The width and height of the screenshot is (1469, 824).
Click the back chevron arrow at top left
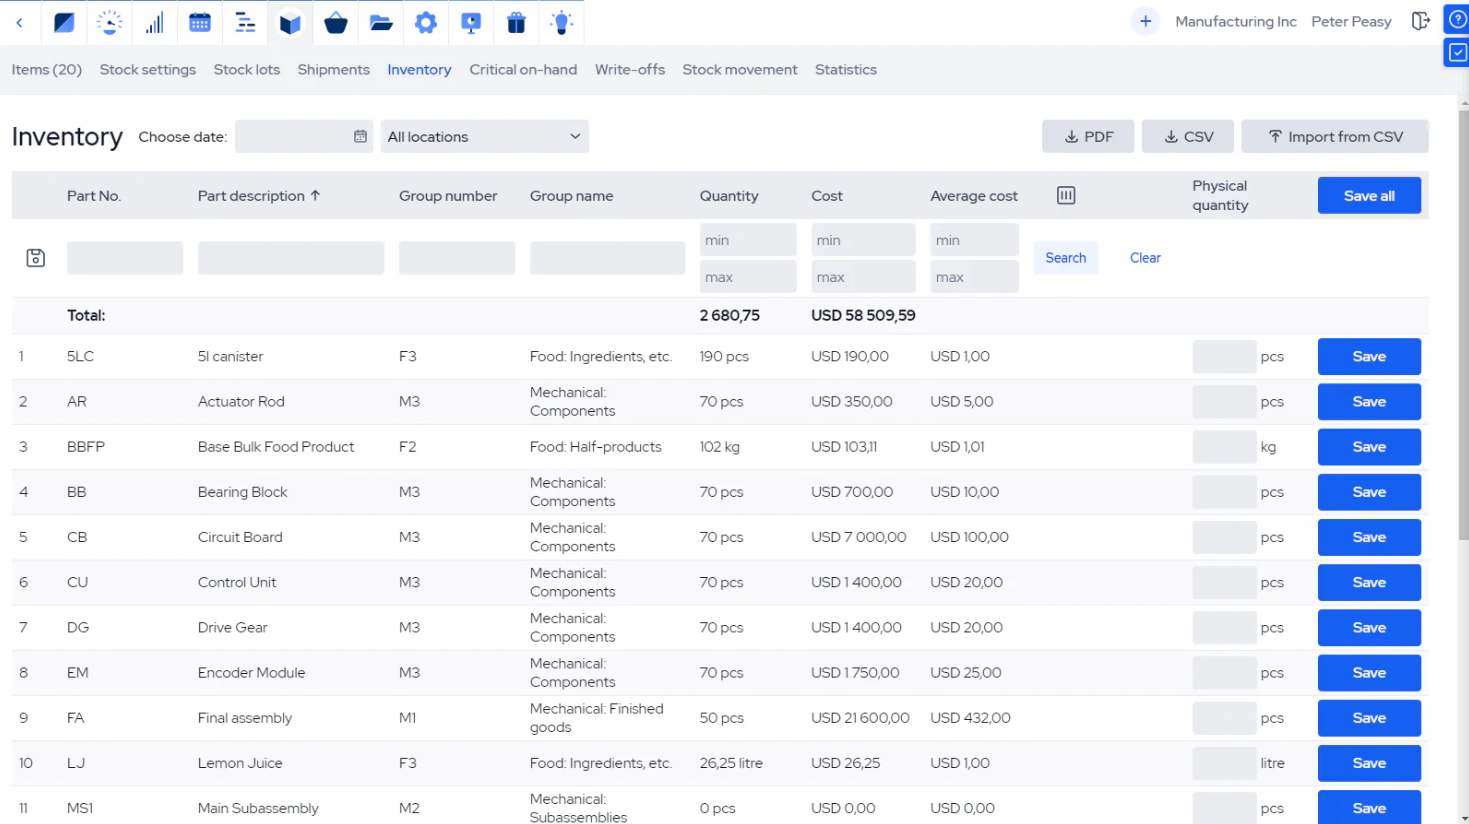19,22
